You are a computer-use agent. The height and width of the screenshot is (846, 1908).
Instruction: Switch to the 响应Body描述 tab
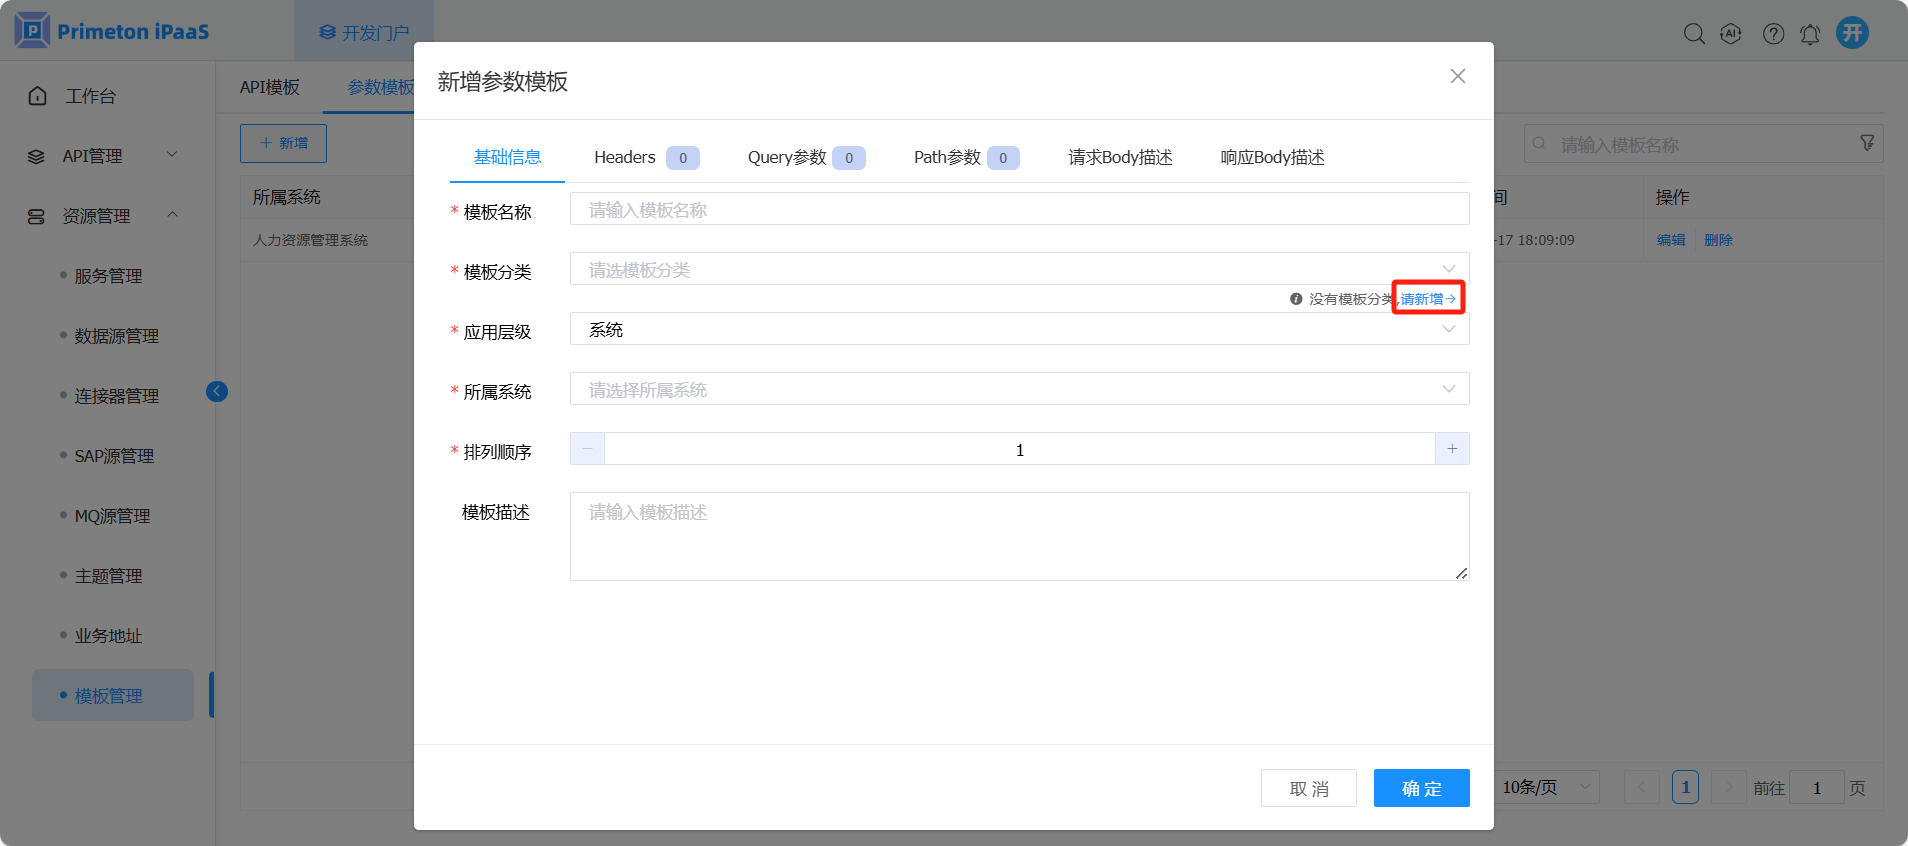point(1272,157)
